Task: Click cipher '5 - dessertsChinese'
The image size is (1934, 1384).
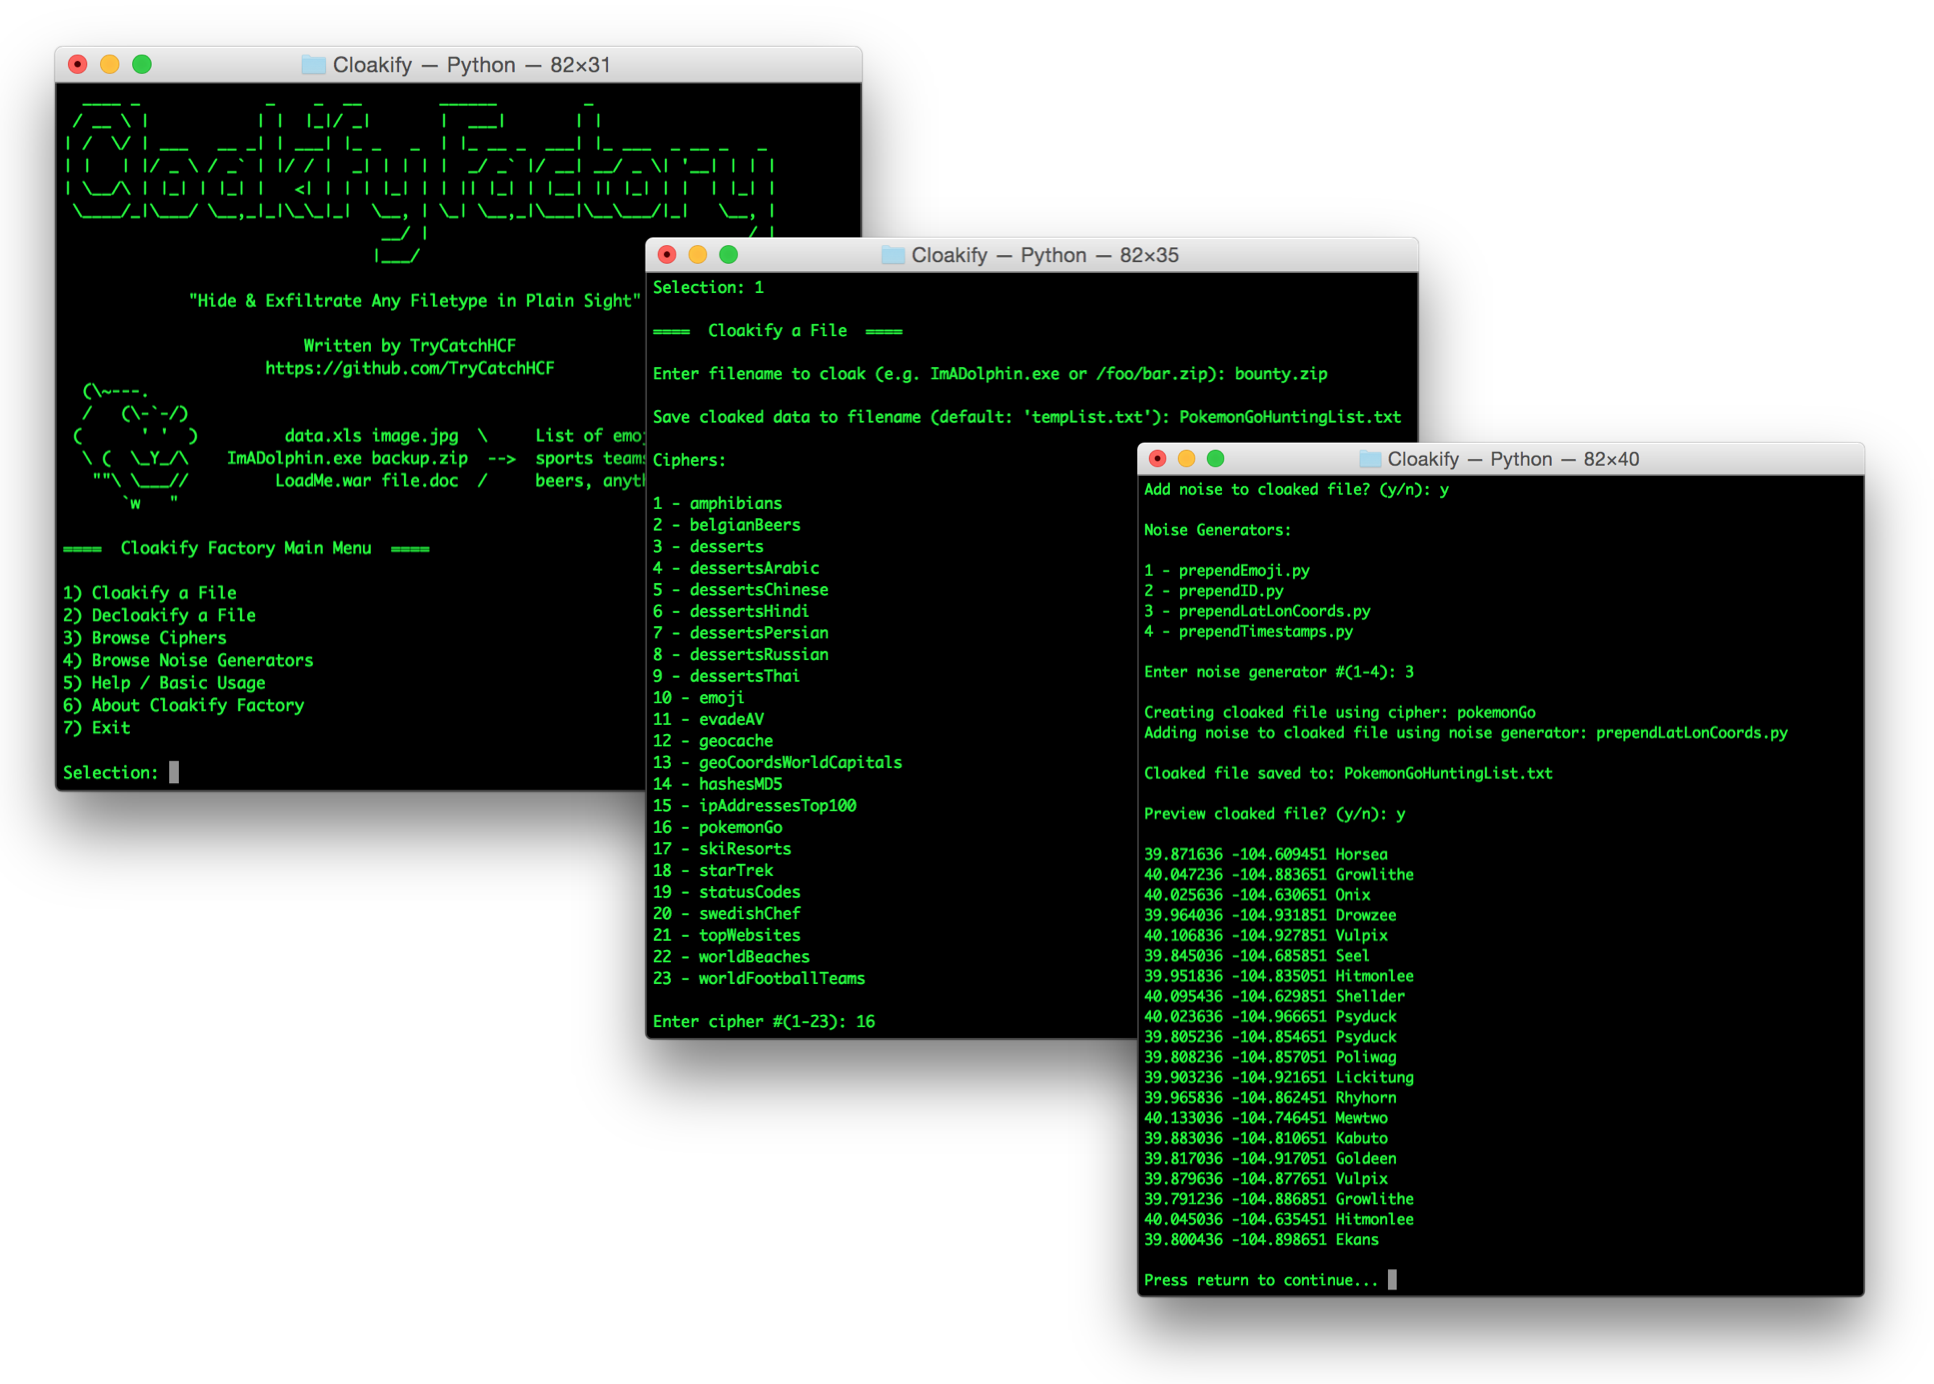Action: click(x=740, y=589)
